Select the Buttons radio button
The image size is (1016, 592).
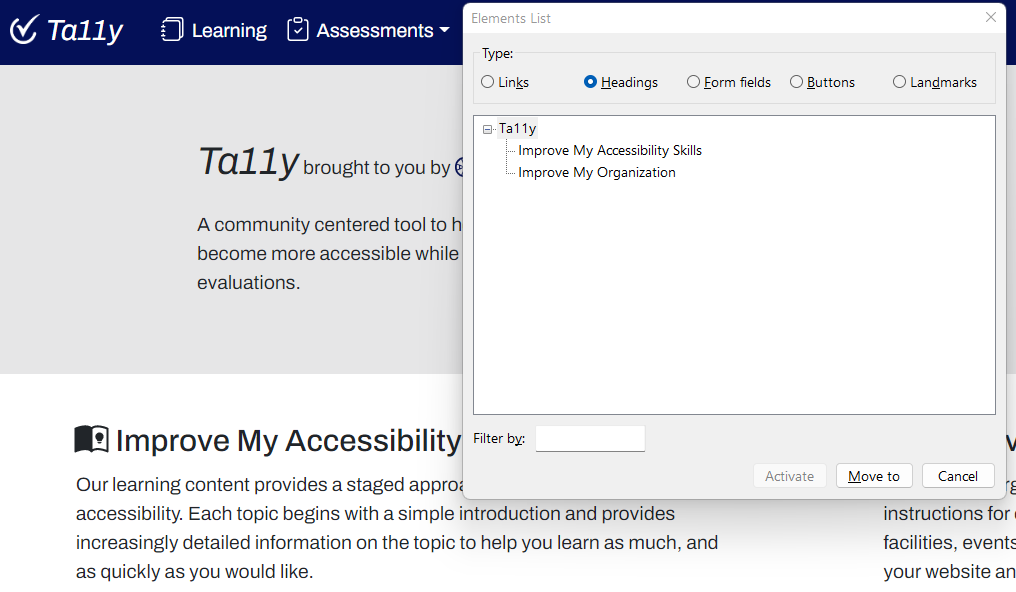click(x=796, y=82)
